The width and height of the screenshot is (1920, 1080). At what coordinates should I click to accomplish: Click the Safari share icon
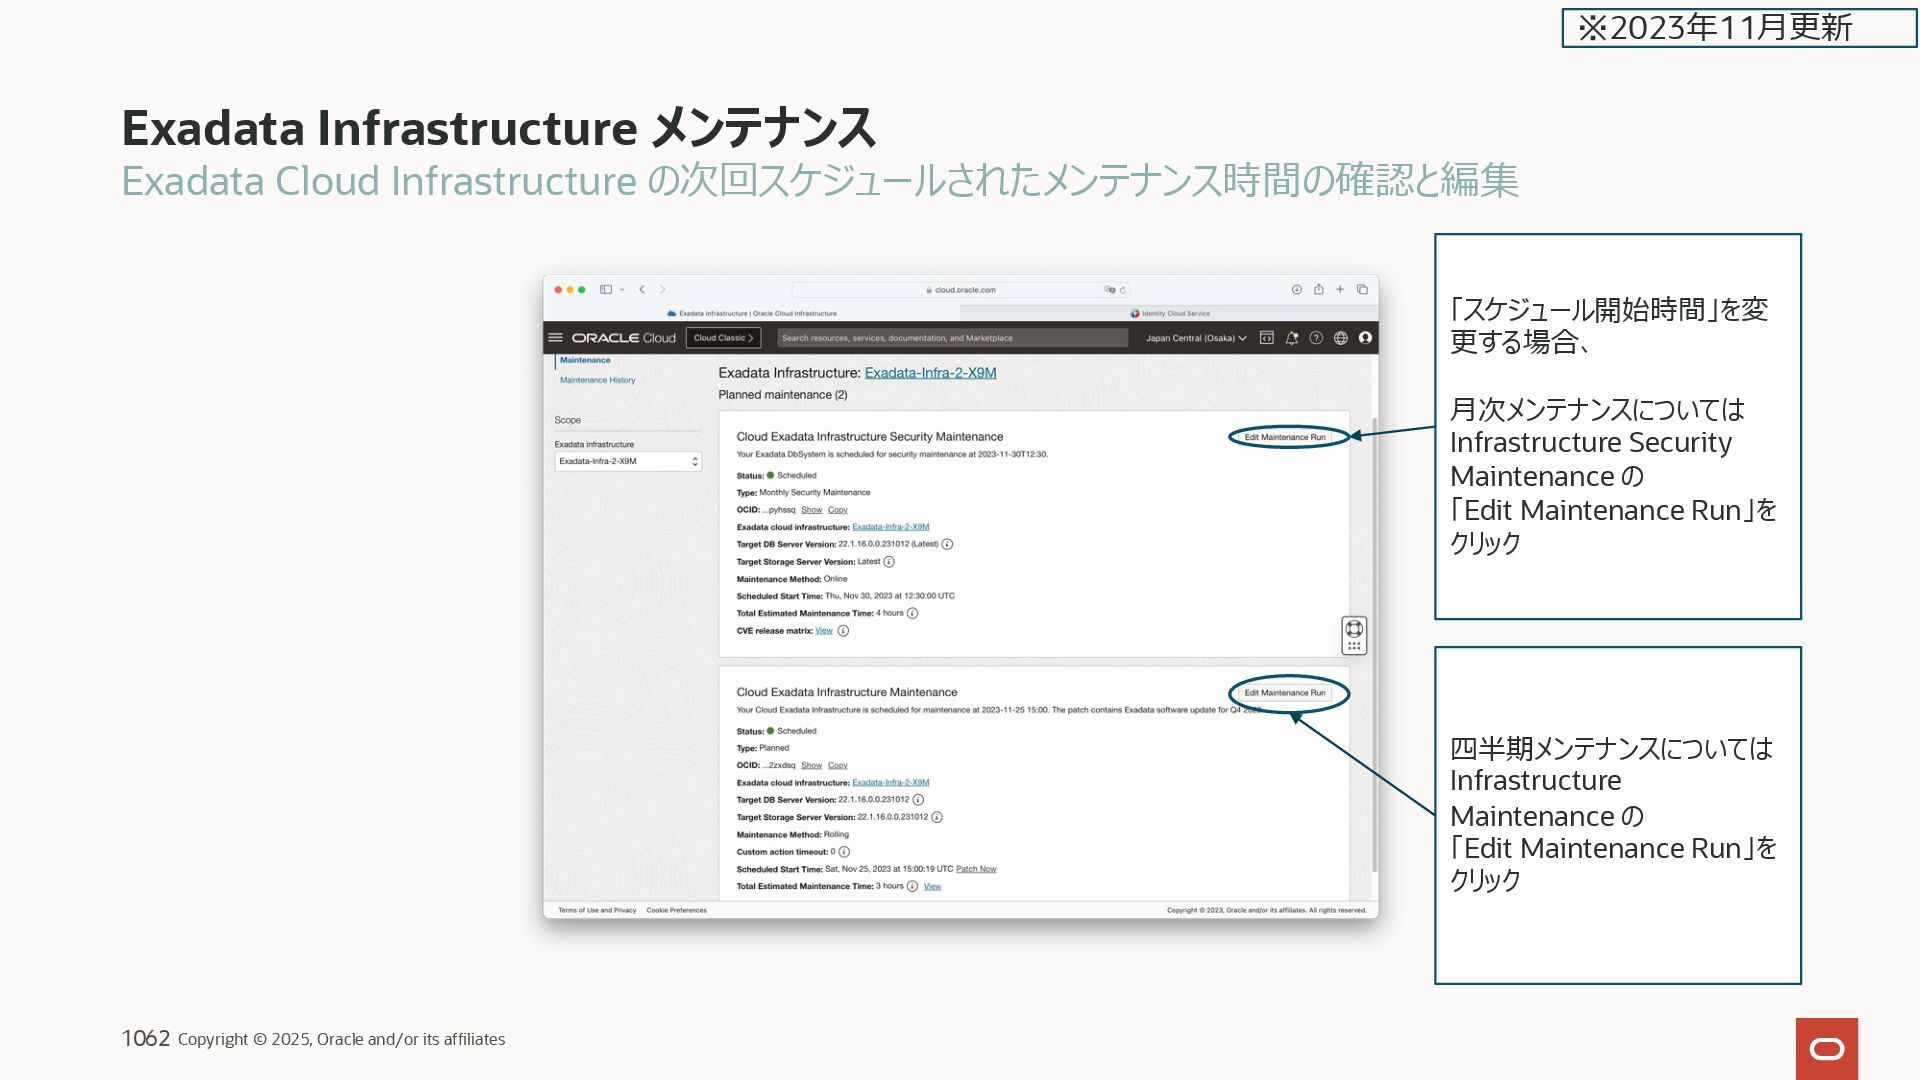point(1318,290)
